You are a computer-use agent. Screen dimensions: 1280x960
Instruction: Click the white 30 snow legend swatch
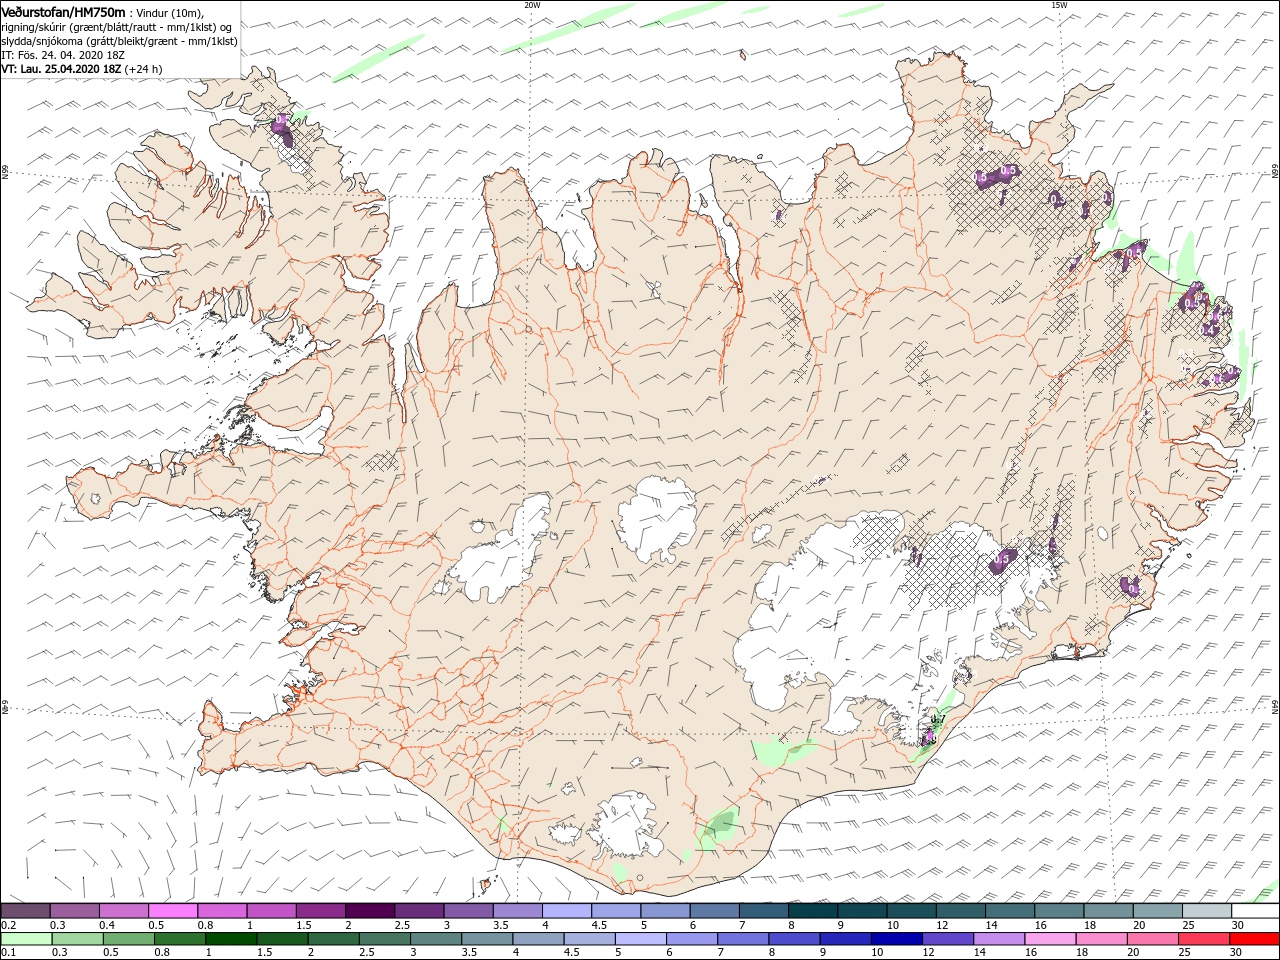coord(1255,911)
